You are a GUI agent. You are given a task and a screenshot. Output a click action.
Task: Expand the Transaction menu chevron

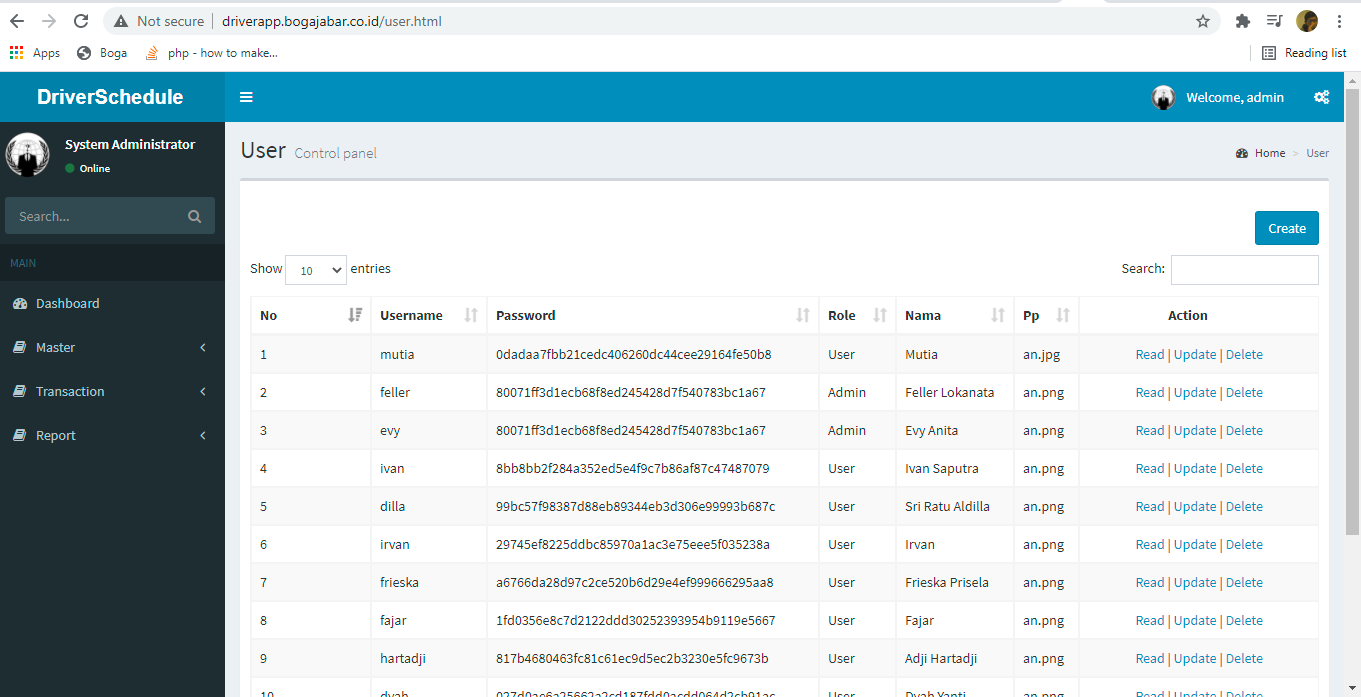(203, 391)
